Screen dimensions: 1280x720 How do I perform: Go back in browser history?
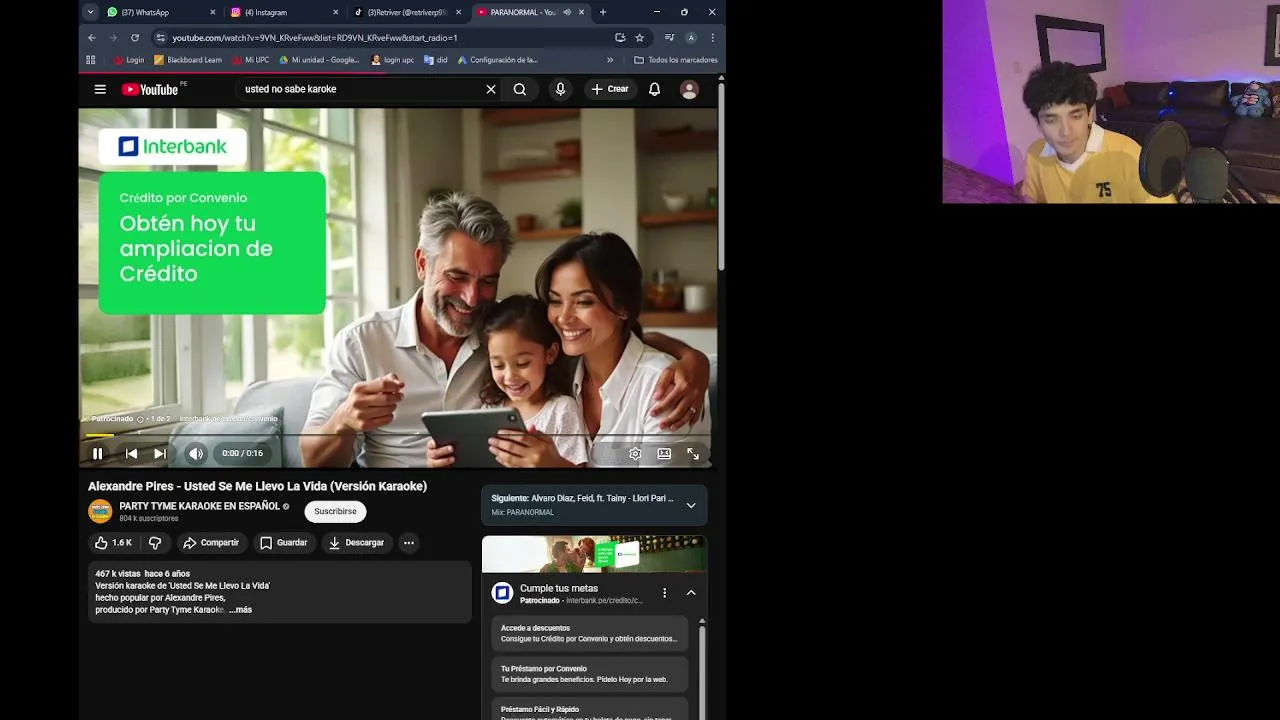click(x=92, y=38)
